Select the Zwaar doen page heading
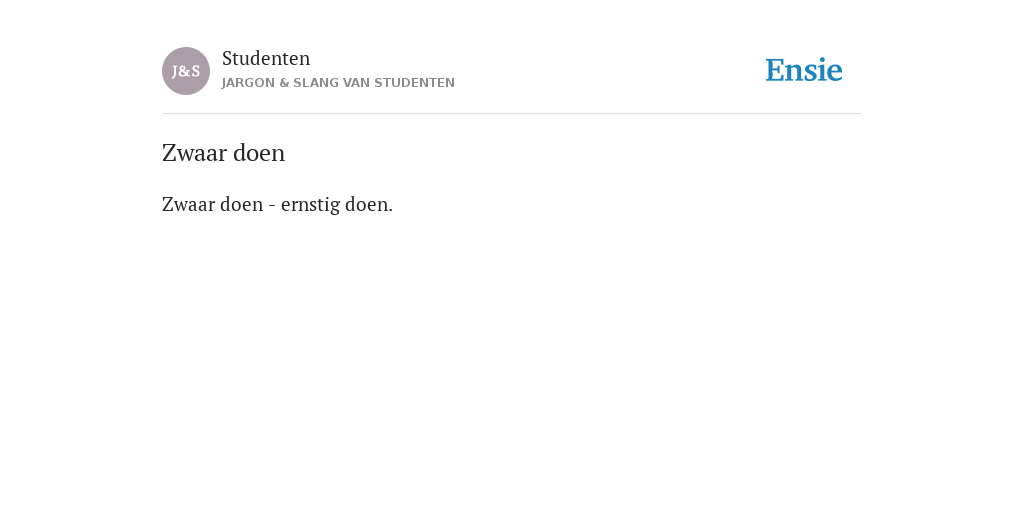This screenshot has height=512, width=1024. click(223, 153)
